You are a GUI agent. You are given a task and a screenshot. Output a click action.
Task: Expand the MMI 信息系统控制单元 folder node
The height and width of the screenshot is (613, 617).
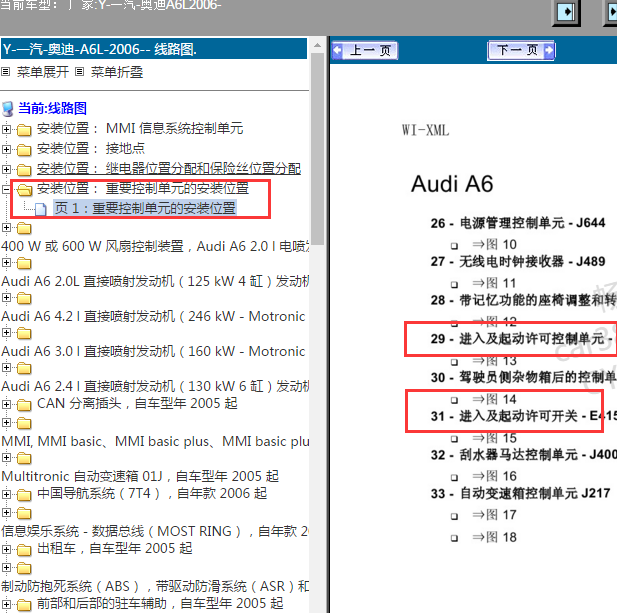(6, 129)
